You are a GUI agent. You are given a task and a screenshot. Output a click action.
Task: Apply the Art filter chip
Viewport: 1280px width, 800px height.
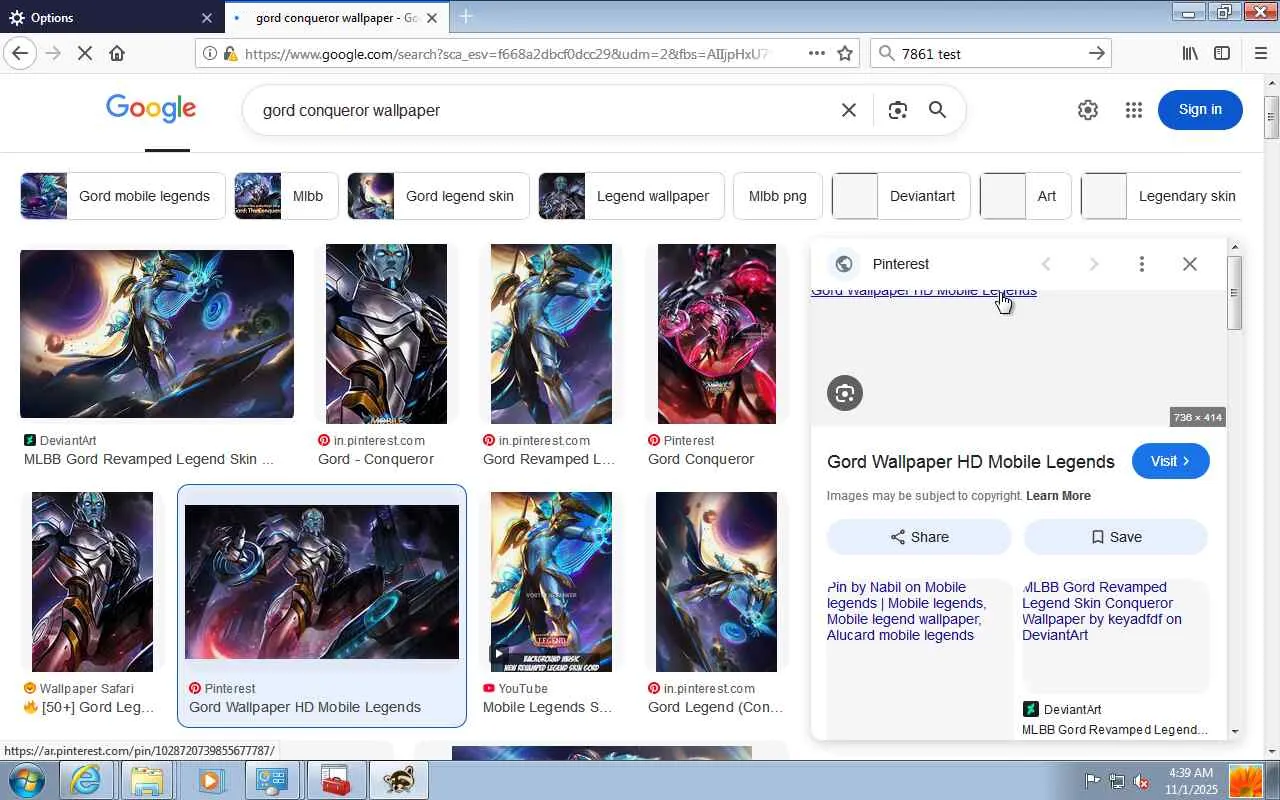1026,196
